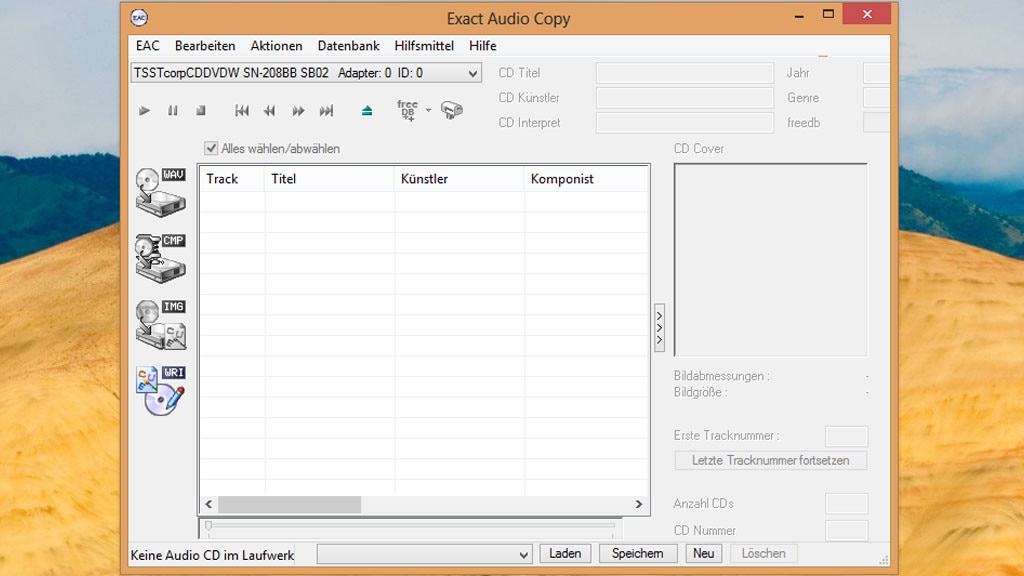Skip to next track with toolbar icon
This screenshot has height=576, width=1024.
point(326,111)
